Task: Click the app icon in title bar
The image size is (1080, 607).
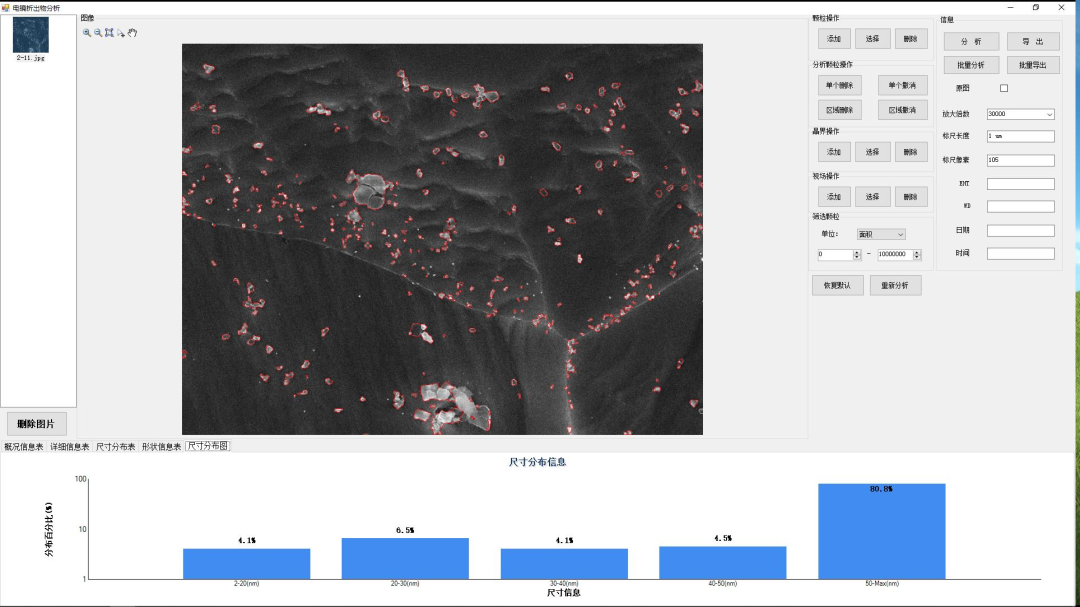Action: click(x=6, y=7)
